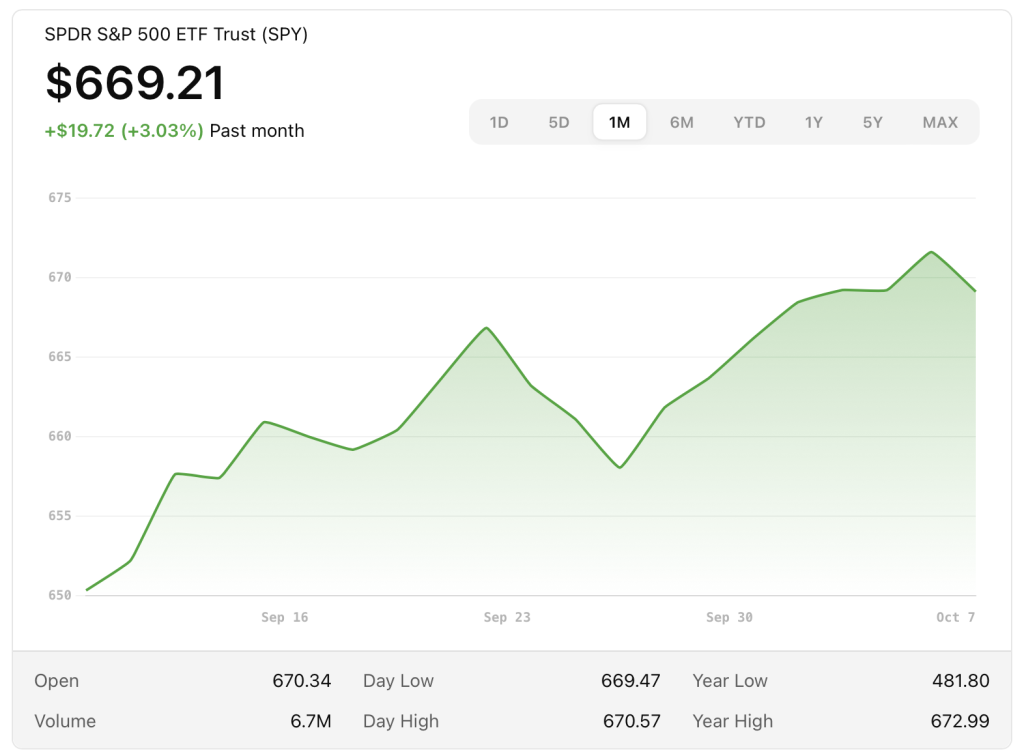Select the Day High value 670.57

pos(631,721)
